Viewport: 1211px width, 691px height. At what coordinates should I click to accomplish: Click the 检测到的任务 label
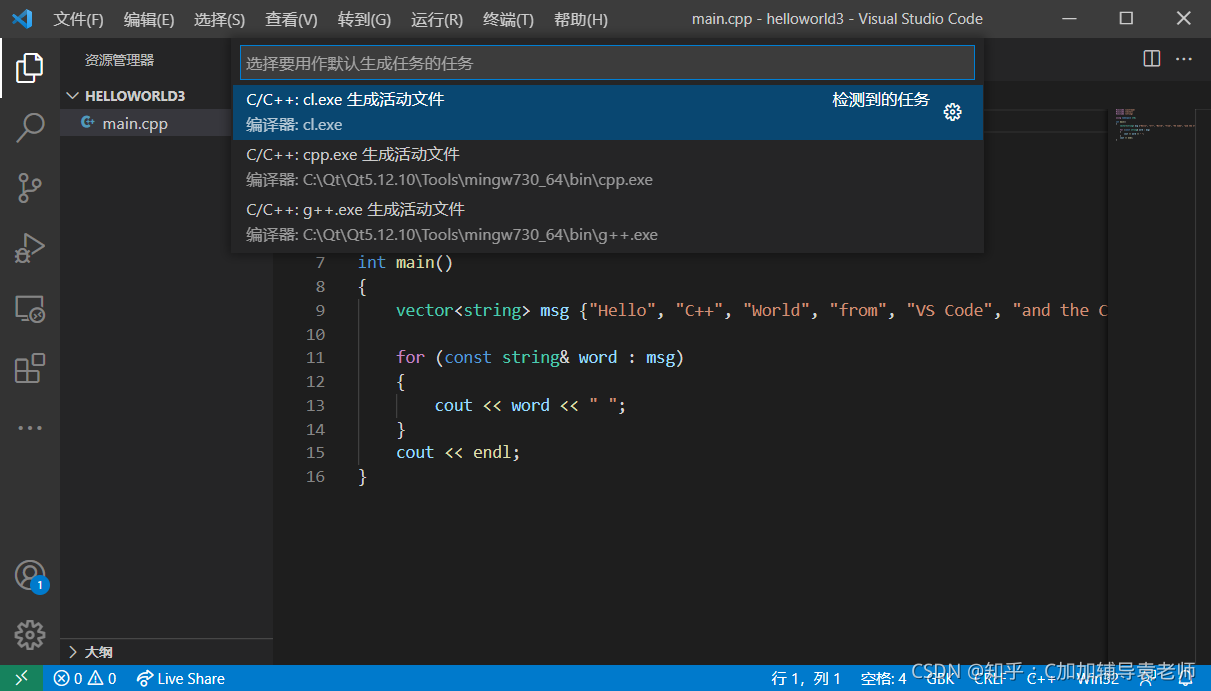[x=881, y=100]
